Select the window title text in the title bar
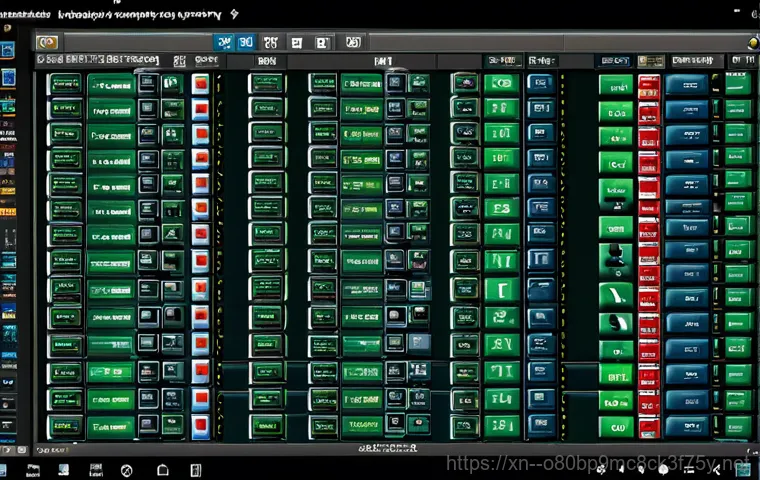This screenshot has height=480, width=760. [x=120, y=14]
